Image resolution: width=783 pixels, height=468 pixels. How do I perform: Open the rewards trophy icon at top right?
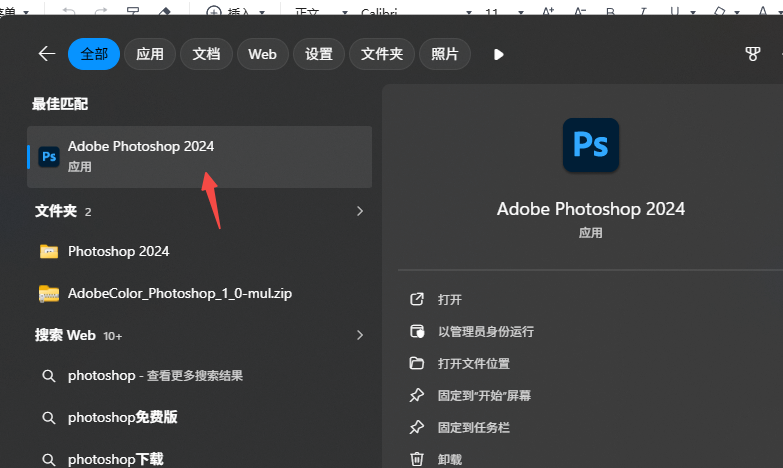753,54
